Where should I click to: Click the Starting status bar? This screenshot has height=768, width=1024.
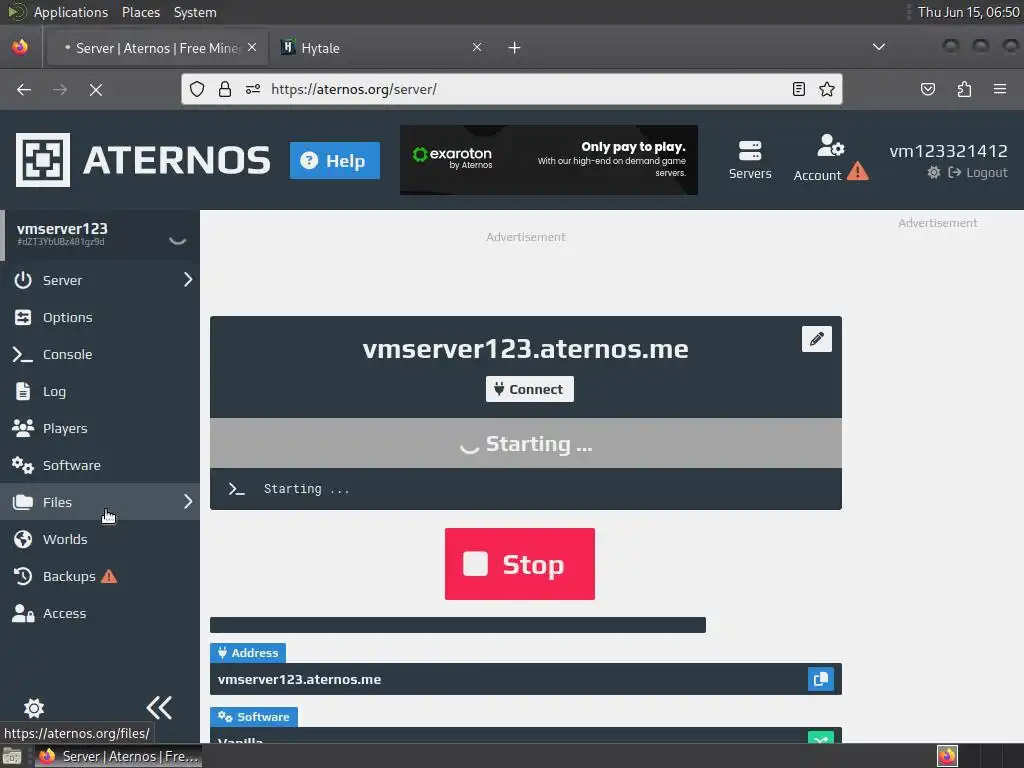tap(526, 443)
